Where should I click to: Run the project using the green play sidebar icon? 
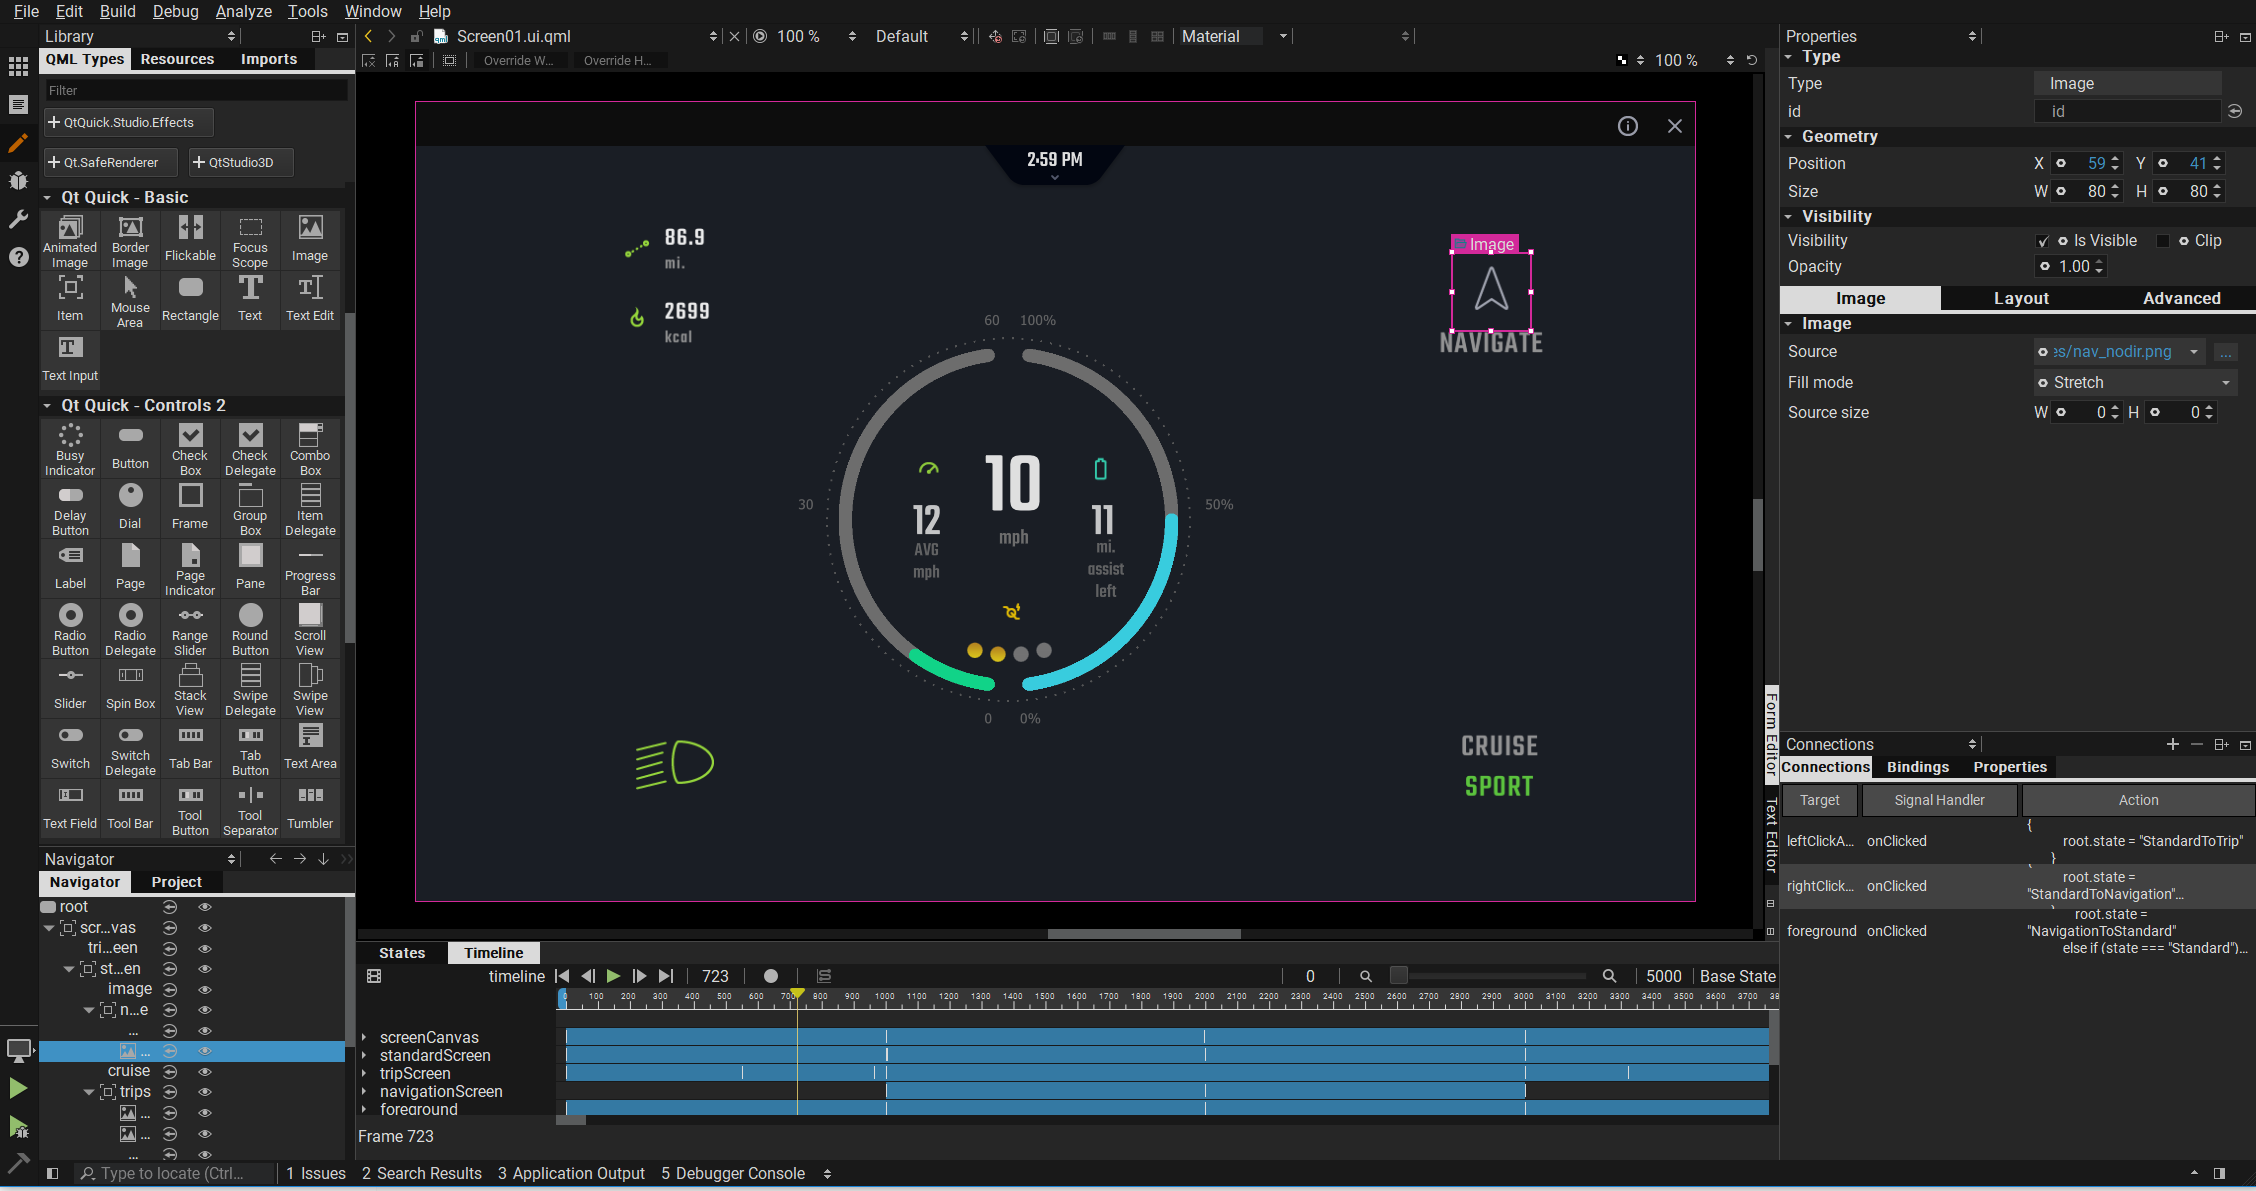(x=18, y=1087)
